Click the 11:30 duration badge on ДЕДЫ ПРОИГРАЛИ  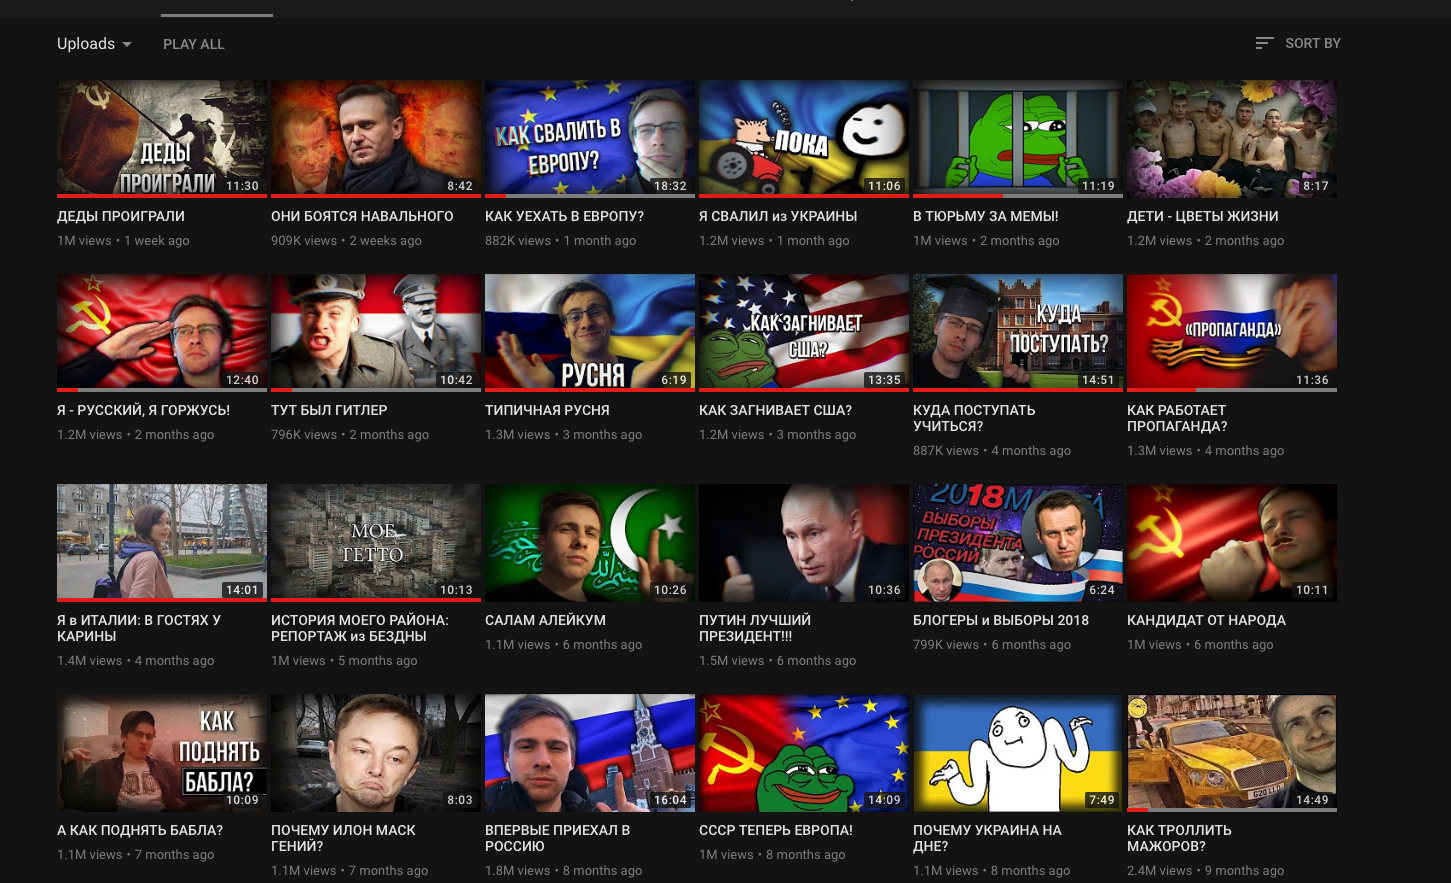[242, 186]
